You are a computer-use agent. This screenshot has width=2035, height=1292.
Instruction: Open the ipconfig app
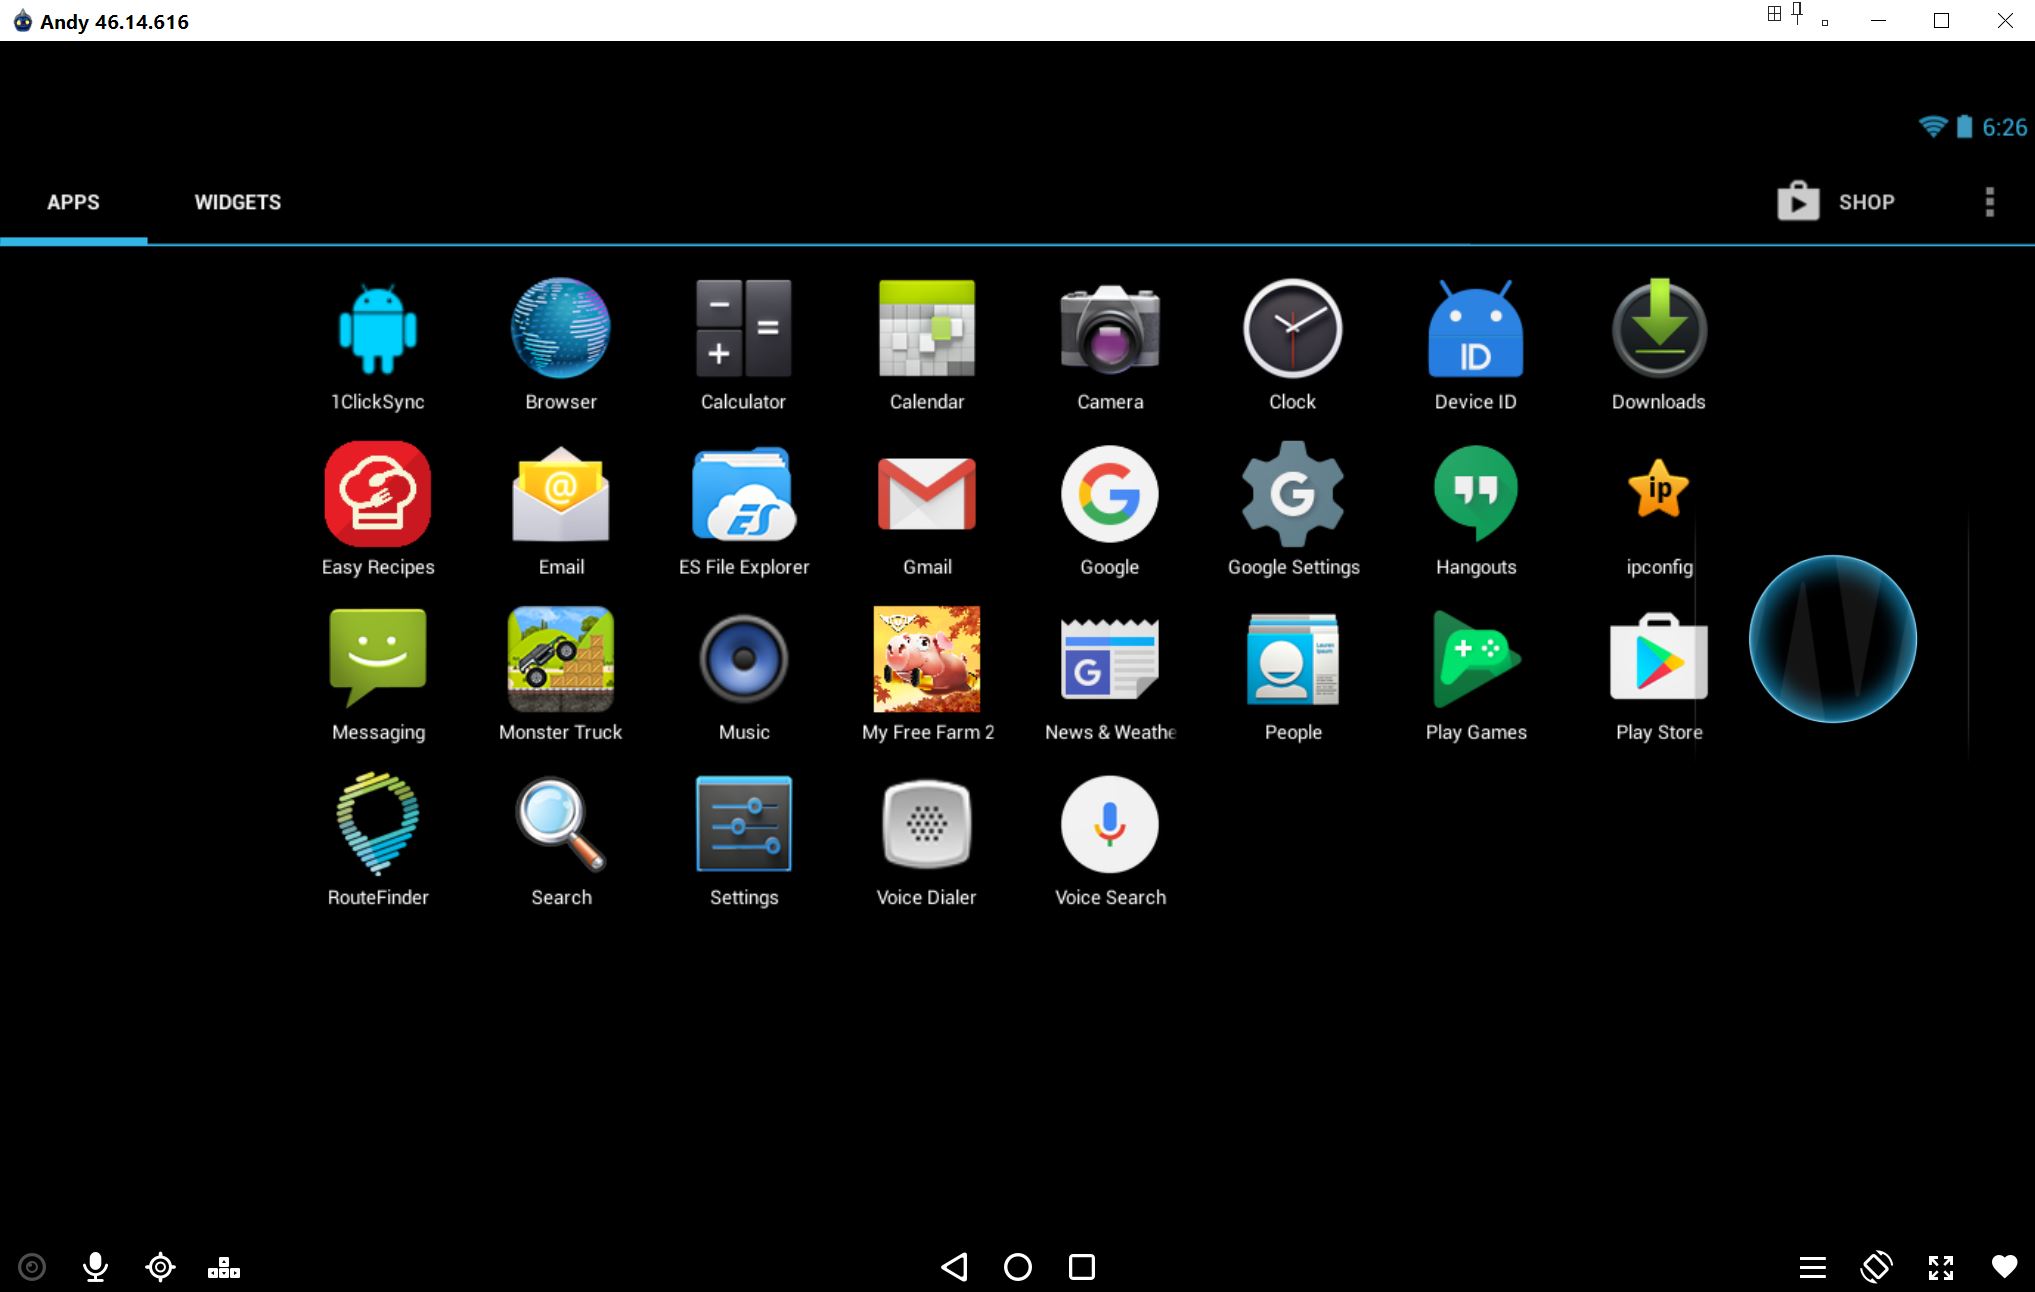1659,510
